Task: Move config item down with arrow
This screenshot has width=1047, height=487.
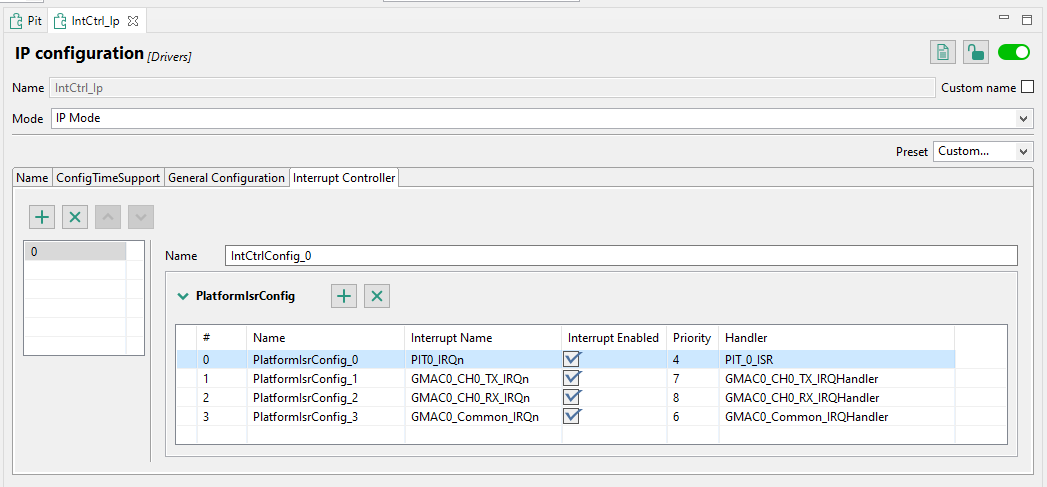Action: (x=141, y=217)
